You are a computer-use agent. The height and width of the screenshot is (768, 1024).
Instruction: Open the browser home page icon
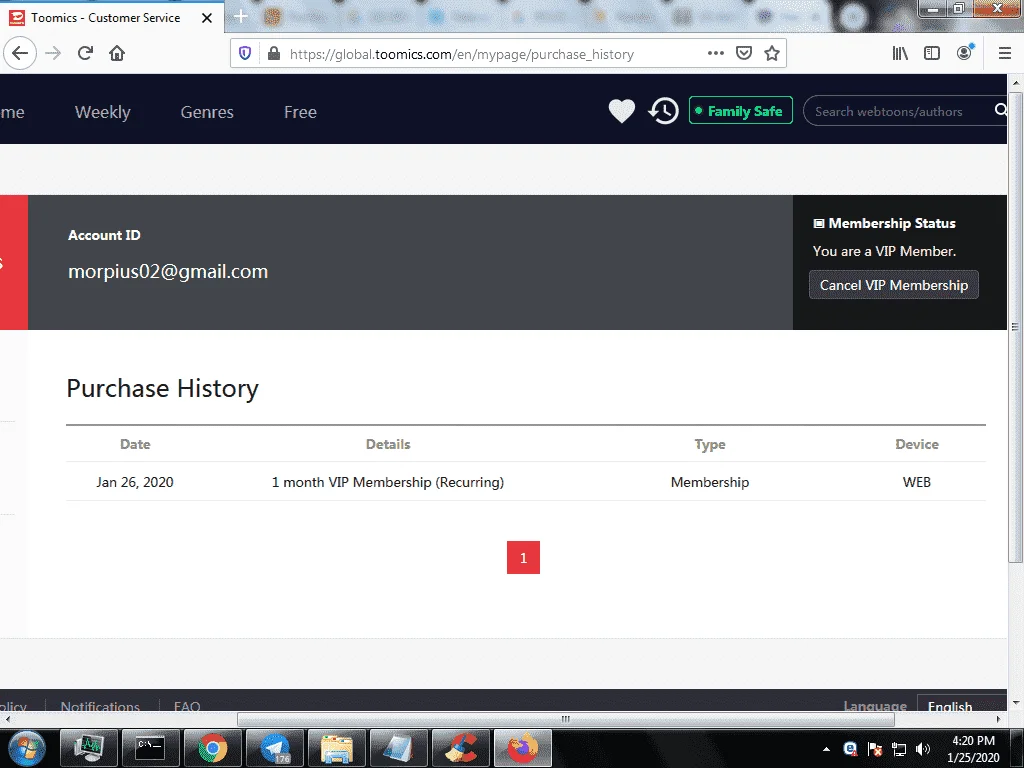point(117,54)
